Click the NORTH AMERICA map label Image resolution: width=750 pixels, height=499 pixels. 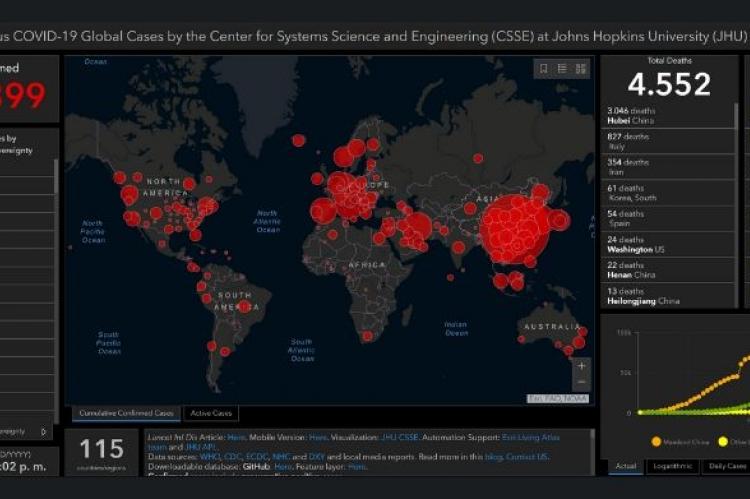[x=165, y=187]
